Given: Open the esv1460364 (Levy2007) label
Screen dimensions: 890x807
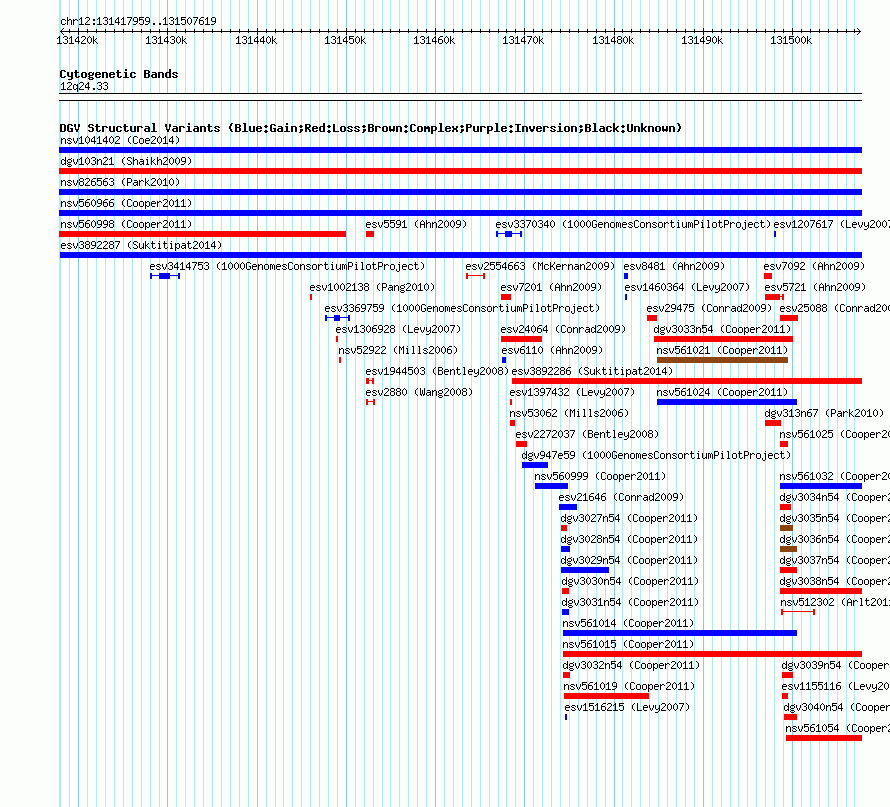Looking at the screenshot, I should click(687, 287).
